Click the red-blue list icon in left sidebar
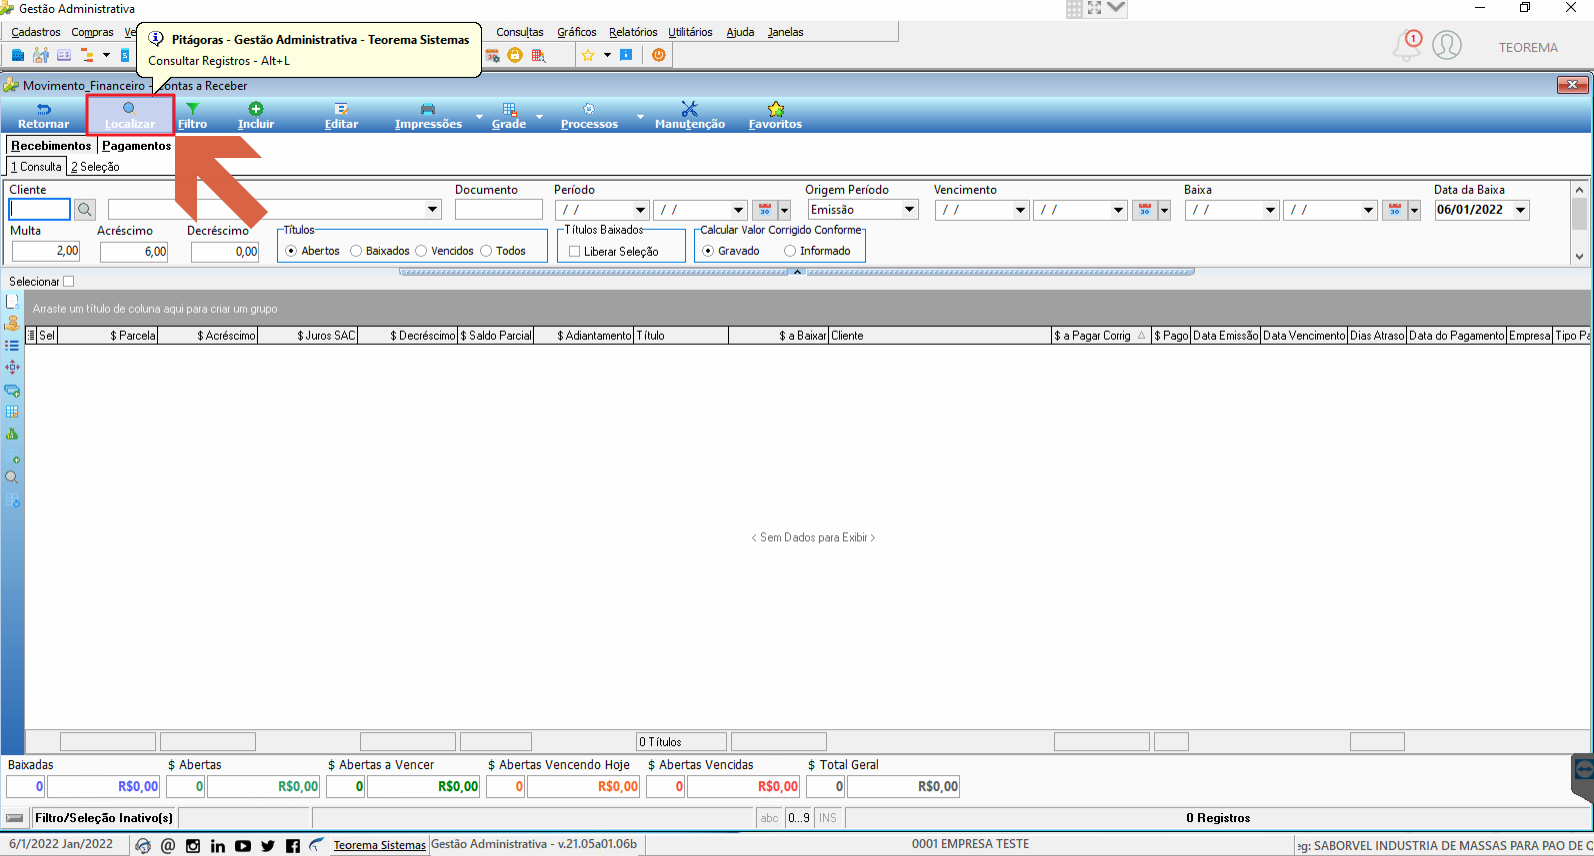The height and width of the screenshot is (856, 1594). [x=12, y=345]
